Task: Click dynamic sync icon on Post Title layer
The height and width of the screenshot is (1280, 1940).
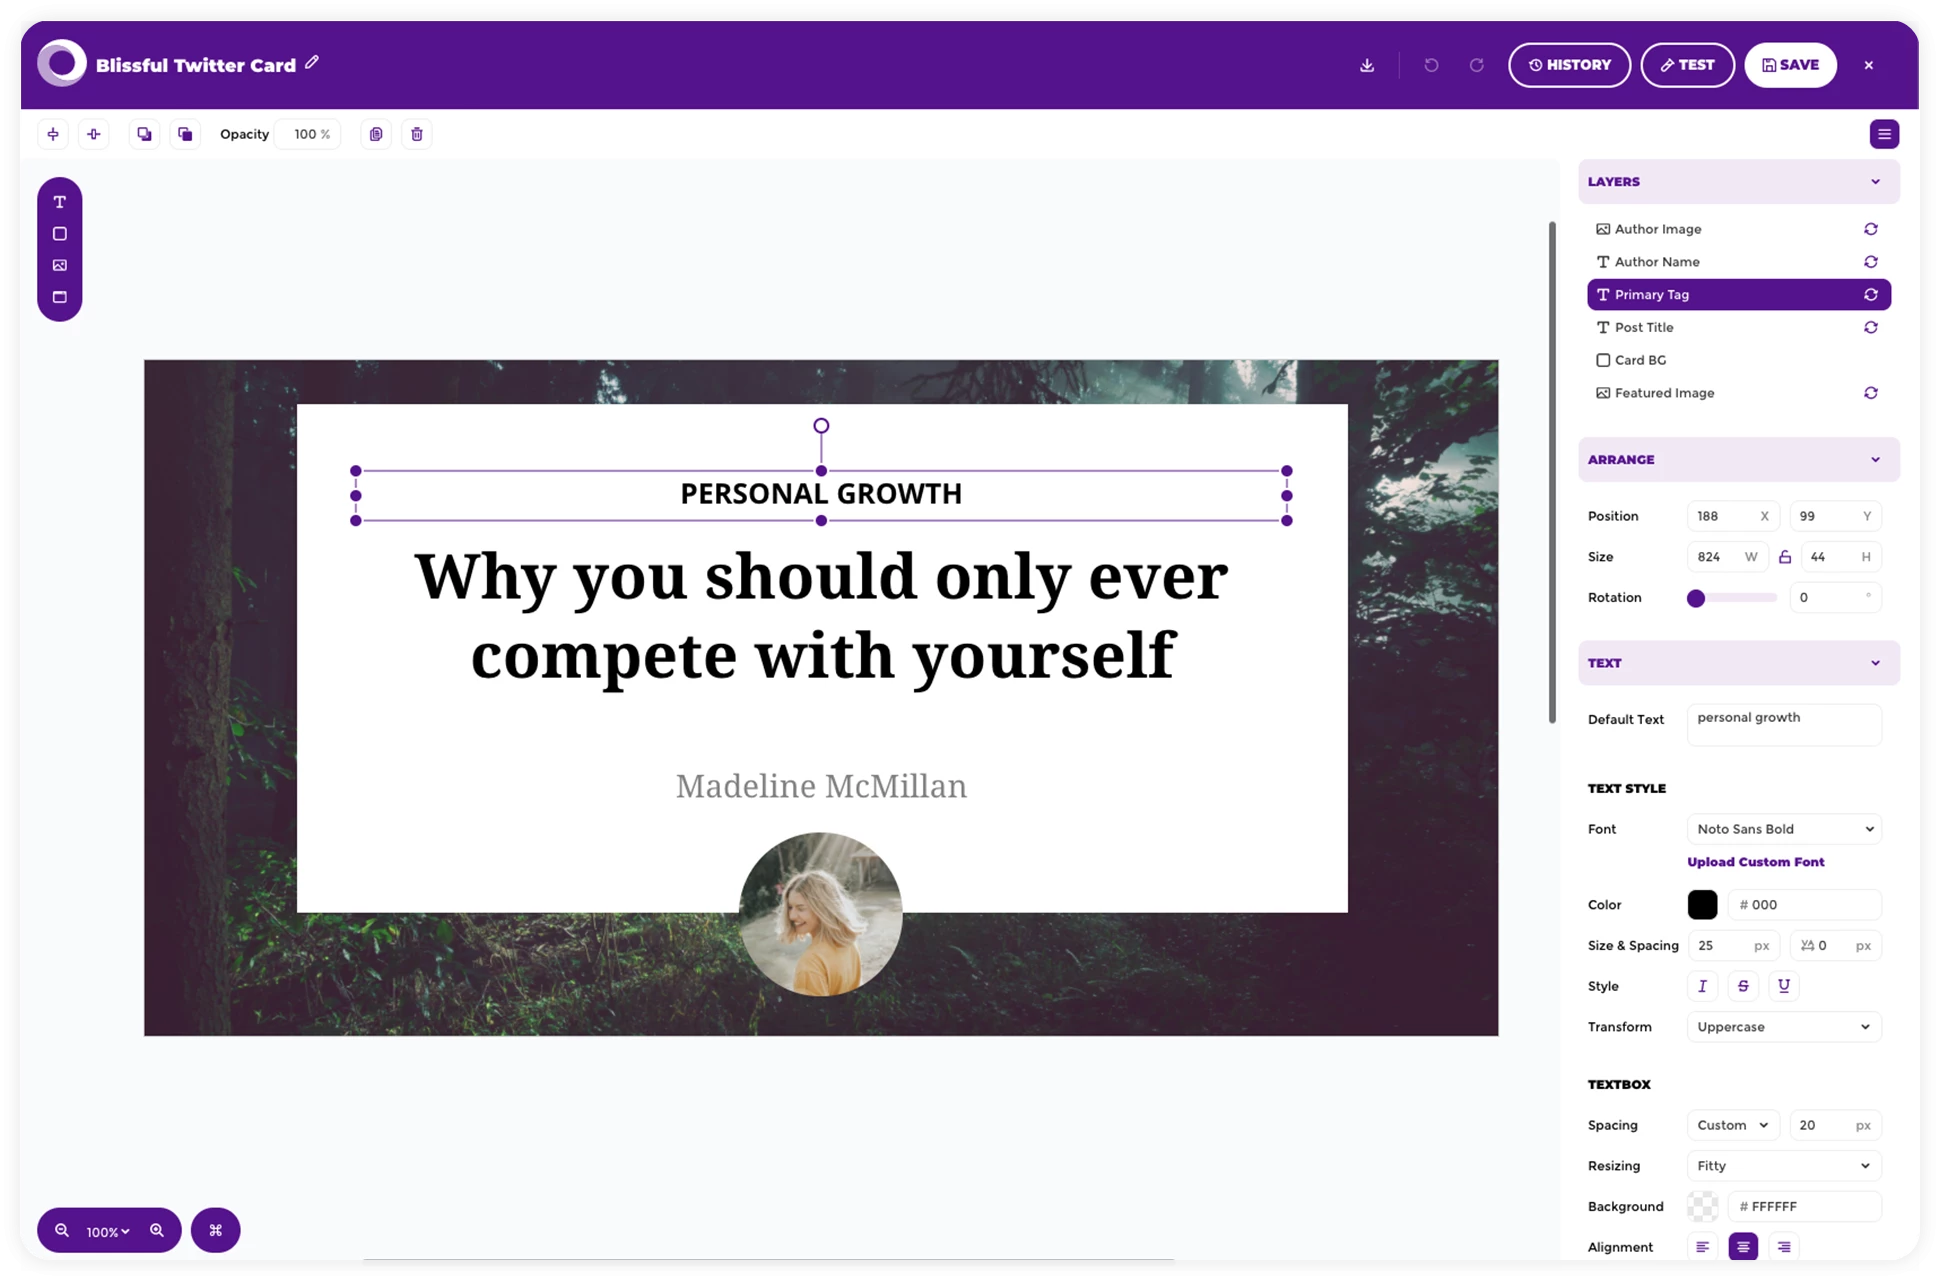Action: (x=1870, y=328)
